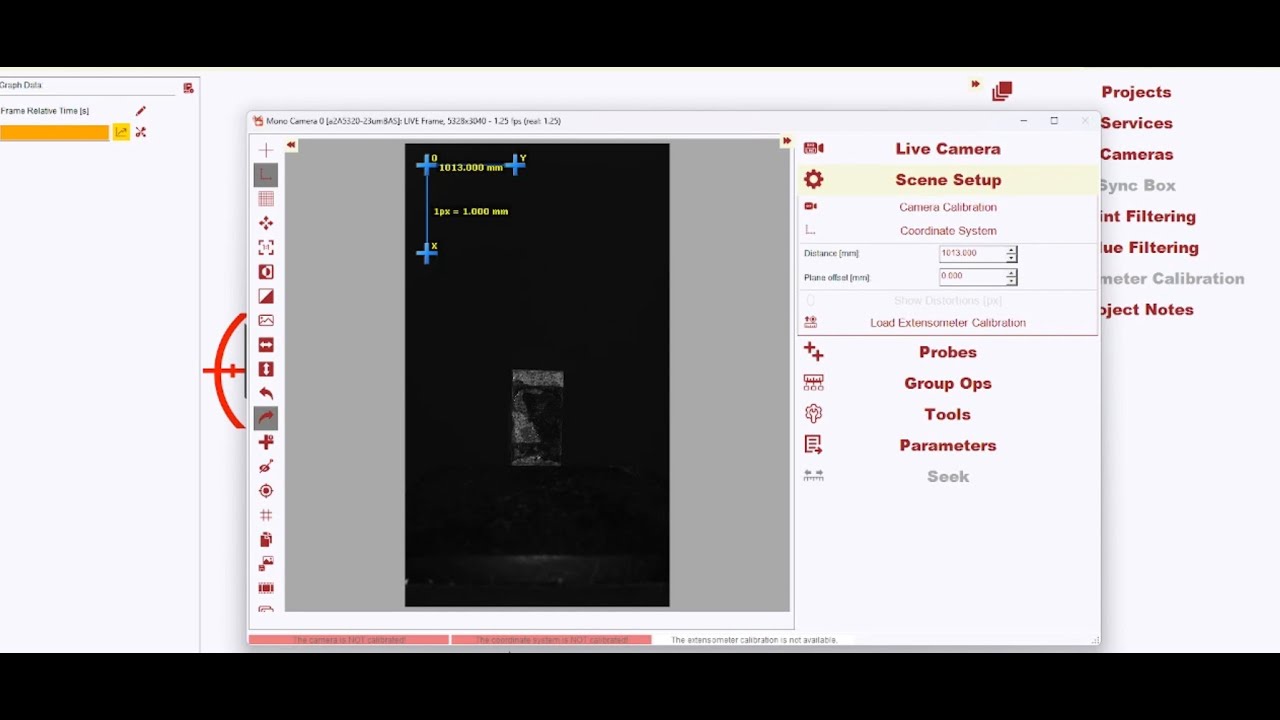1280x720 pixels.
Task: Open the Tools section
Action: 948,414
